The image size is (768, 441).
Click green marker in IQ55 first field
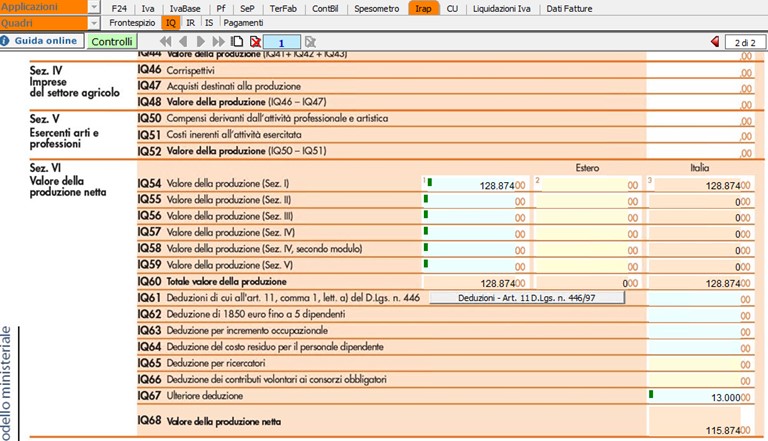coord(426,198)
